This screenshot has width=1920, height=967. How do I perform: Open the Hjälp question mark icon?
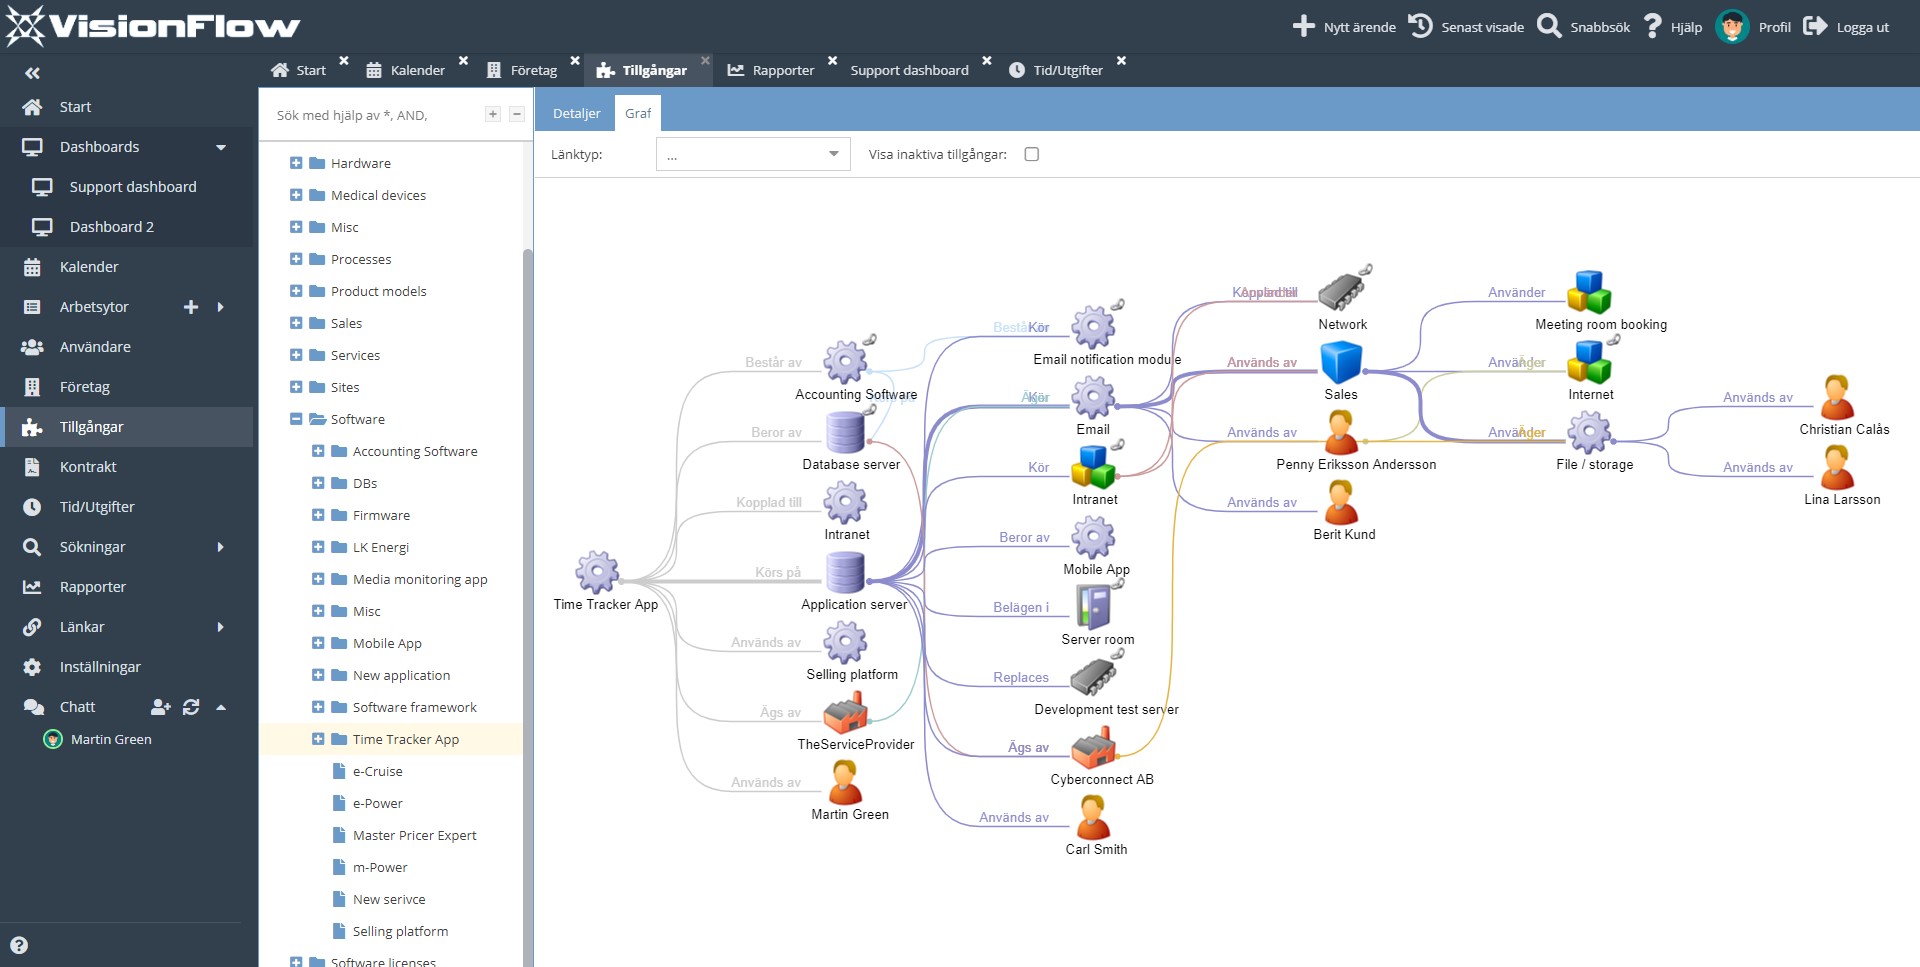(1651, 26)
